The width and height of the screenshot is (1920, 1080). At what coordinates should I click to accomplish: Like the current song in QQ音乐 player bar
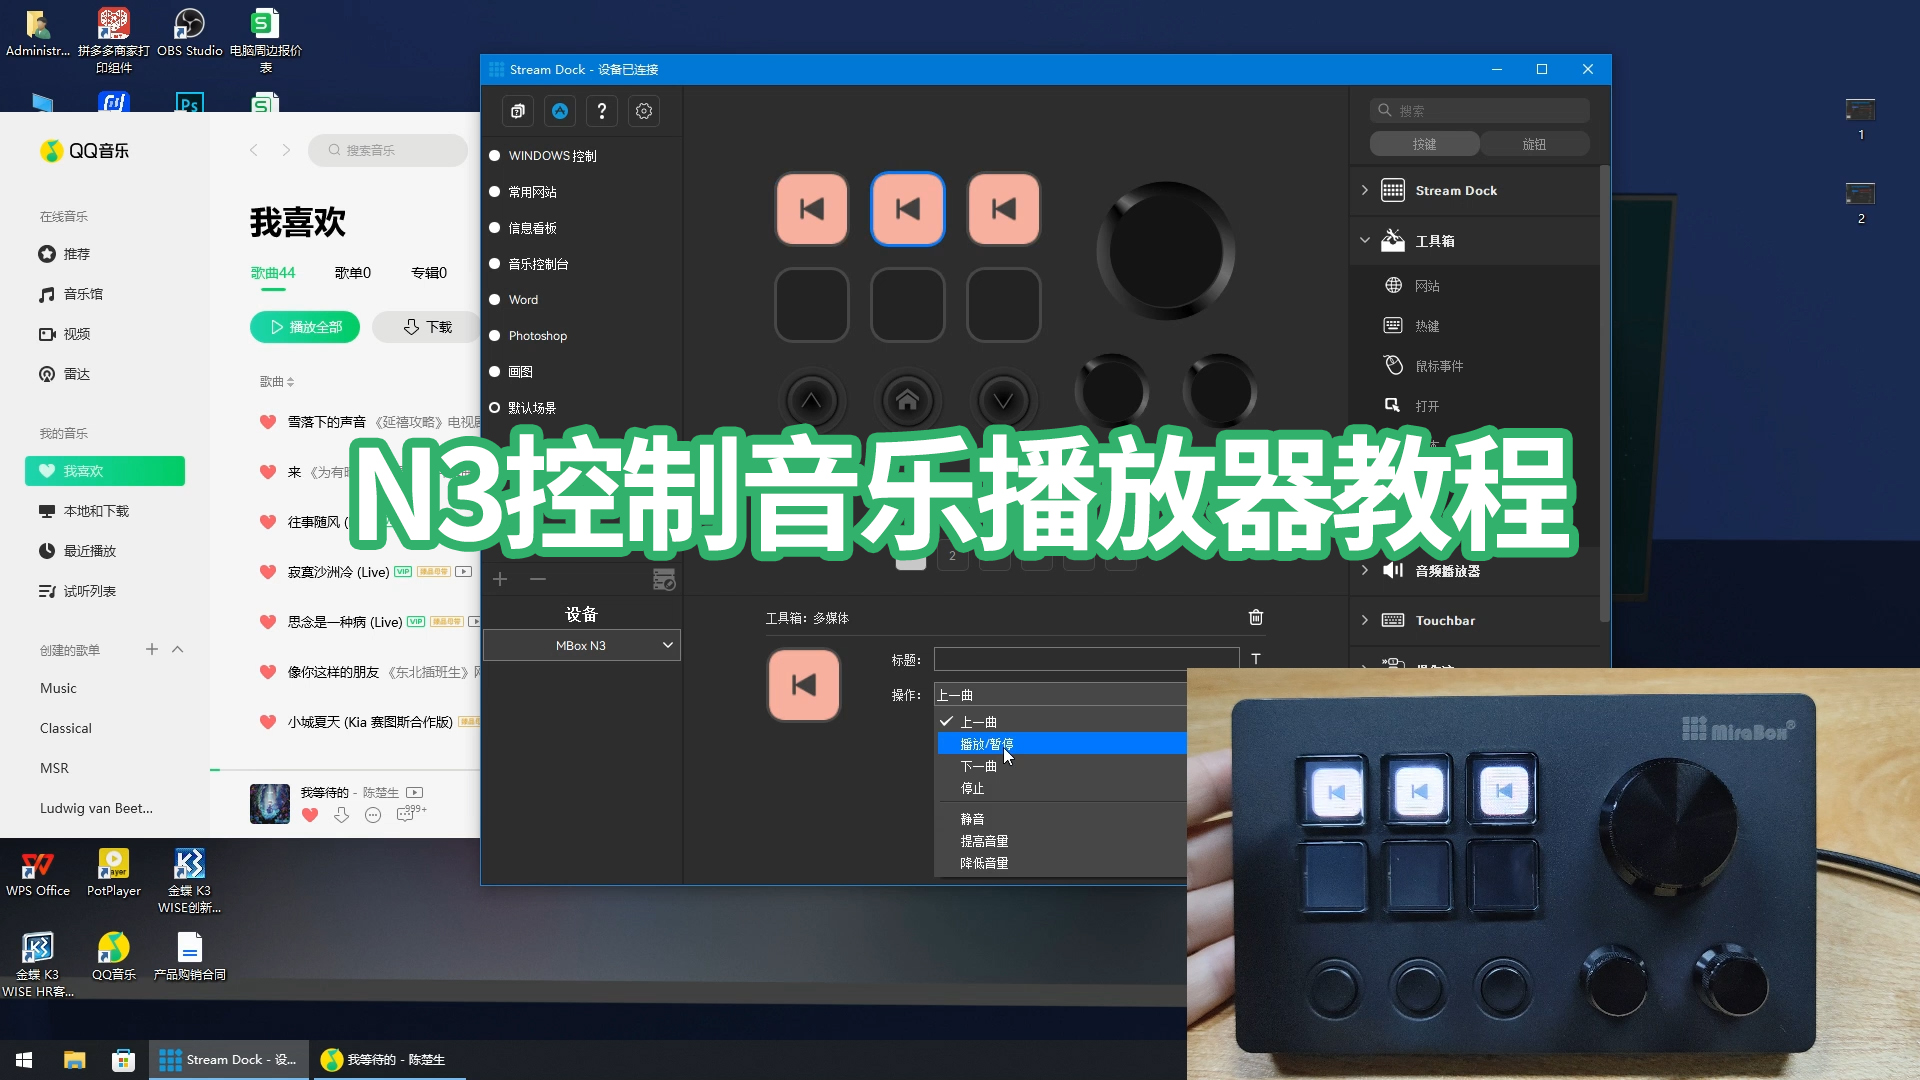(310, 815)
